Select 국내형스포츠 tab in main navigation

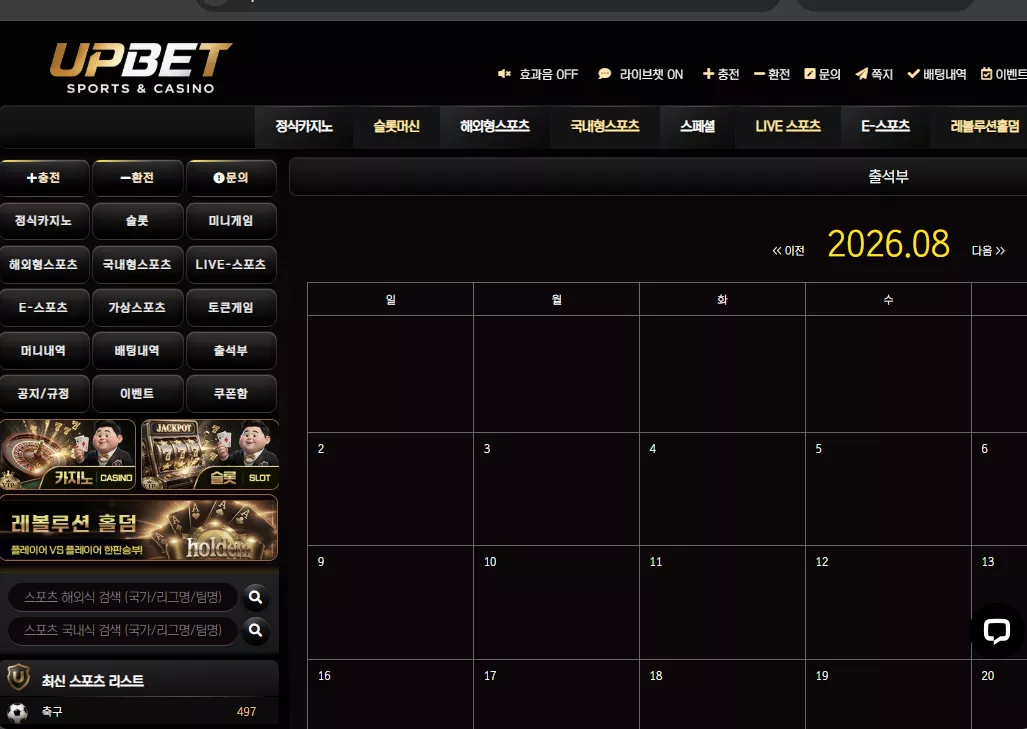pyautogui.click(x=605, y=126)
